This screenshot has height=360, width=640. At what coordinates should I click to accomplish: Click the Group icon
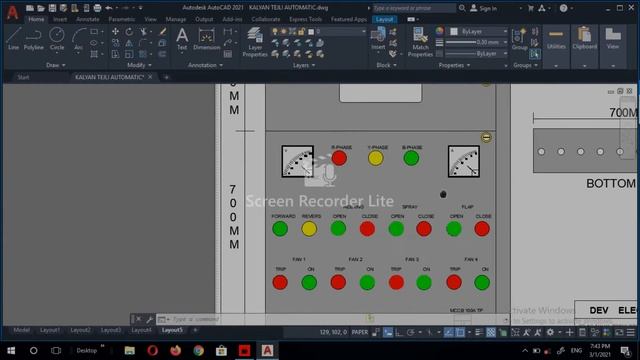[519, 39]
